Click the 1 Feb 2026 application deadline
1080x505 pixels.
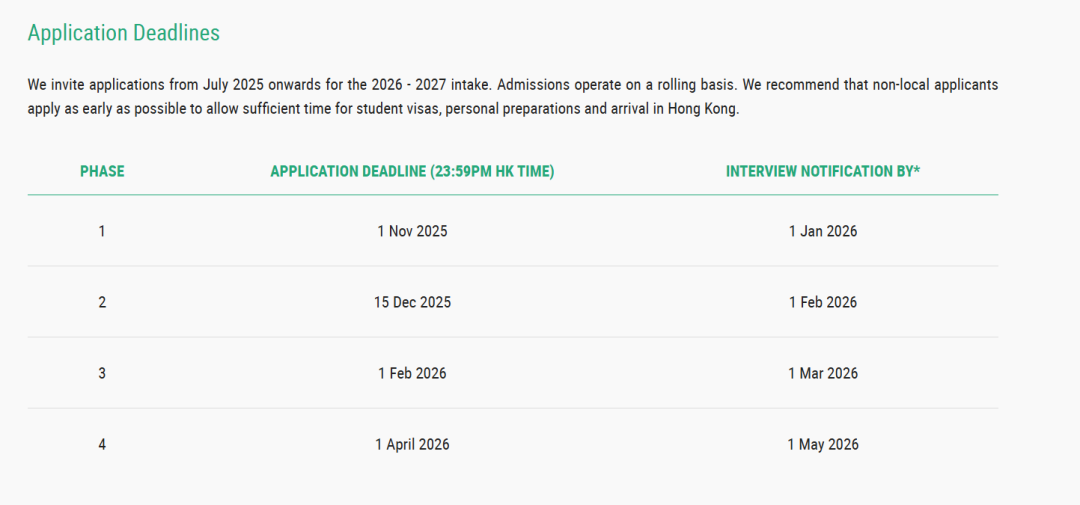pos(412,373)
